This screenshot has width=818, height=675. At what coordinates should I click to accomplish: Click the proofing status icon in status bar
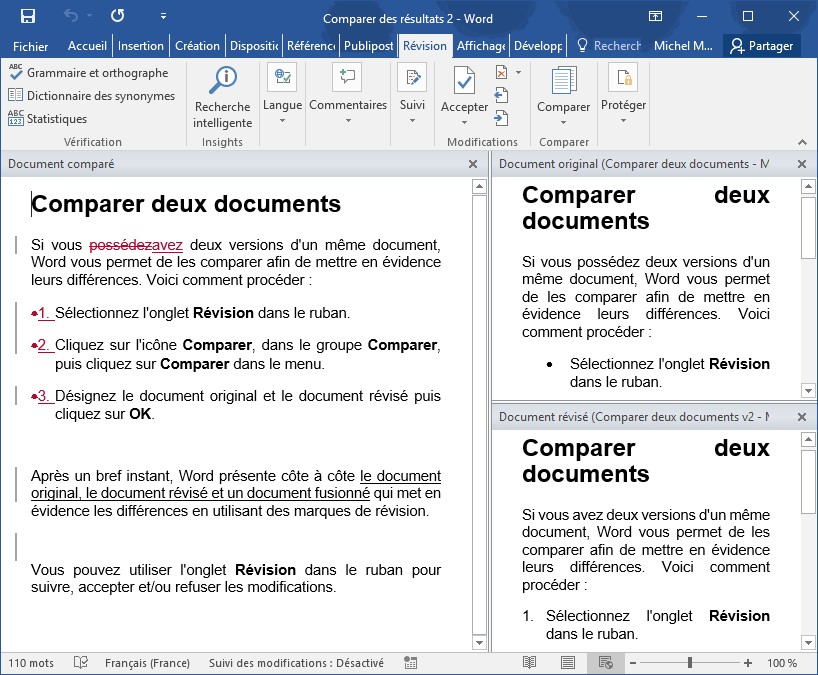tap(83, 663)
